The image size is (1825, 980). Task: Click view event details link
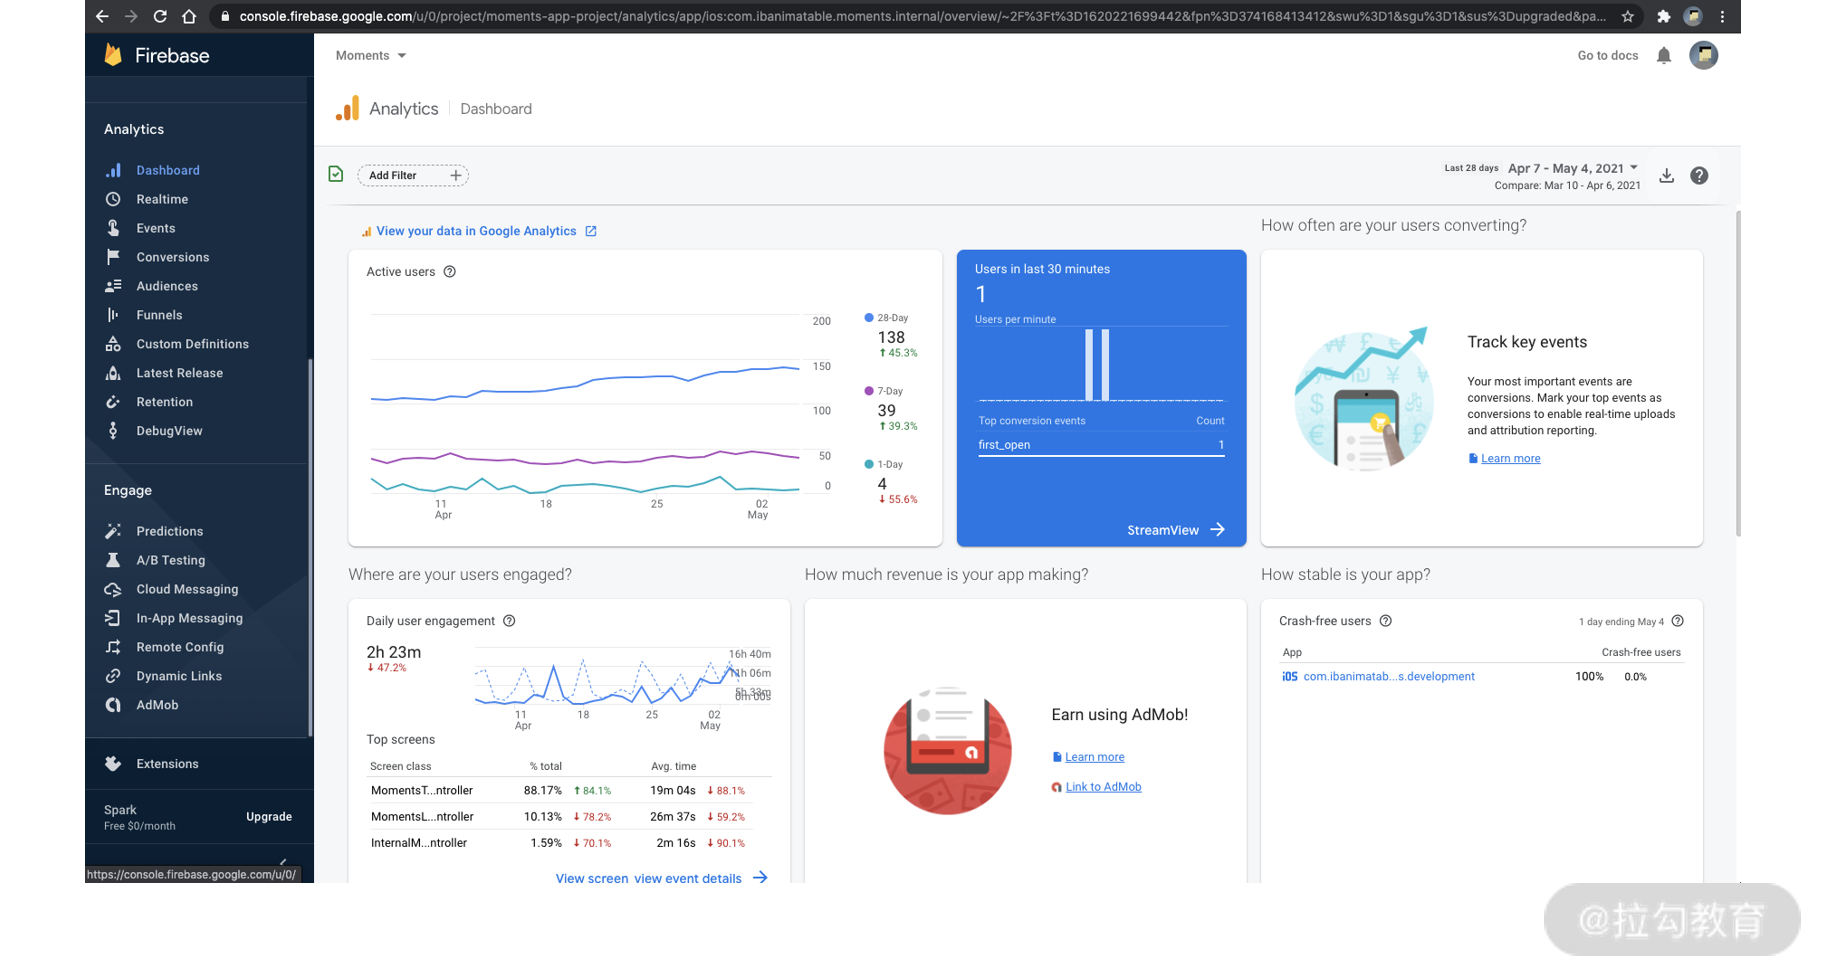pyautogui.click(x=688, y=879)
